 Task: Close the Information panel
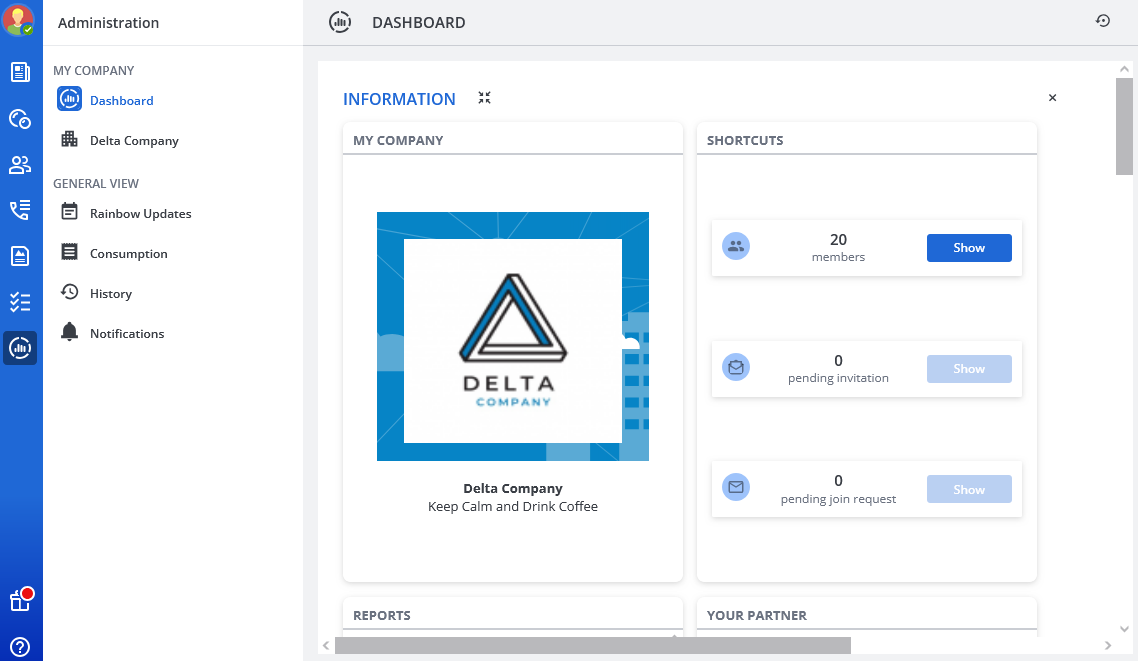1052,98
